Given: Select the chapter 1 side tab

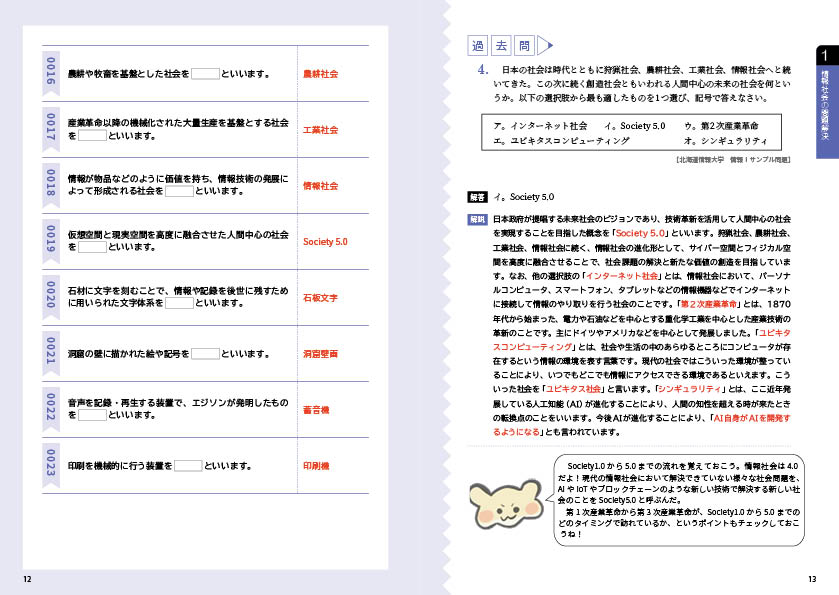Looking at the screenshot, I should (827, 102).
